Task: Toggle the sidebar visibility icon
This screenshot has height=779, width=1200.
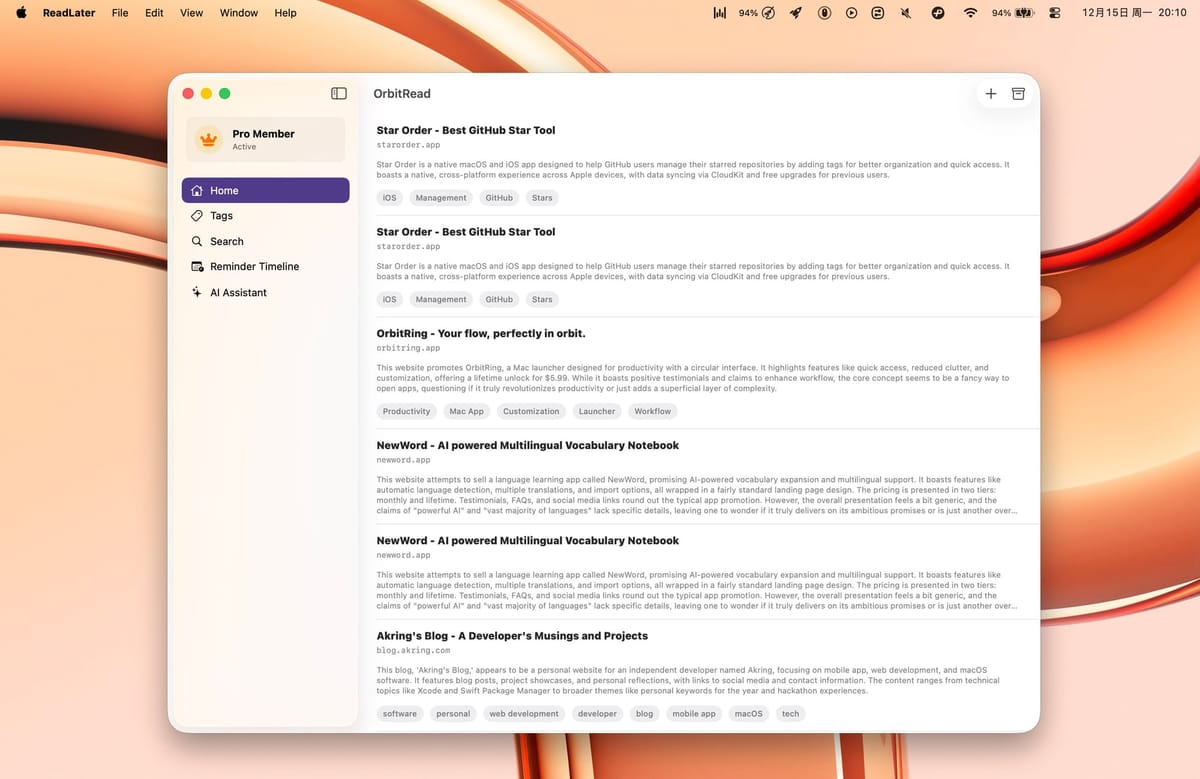Action: [x=339, y=93]
